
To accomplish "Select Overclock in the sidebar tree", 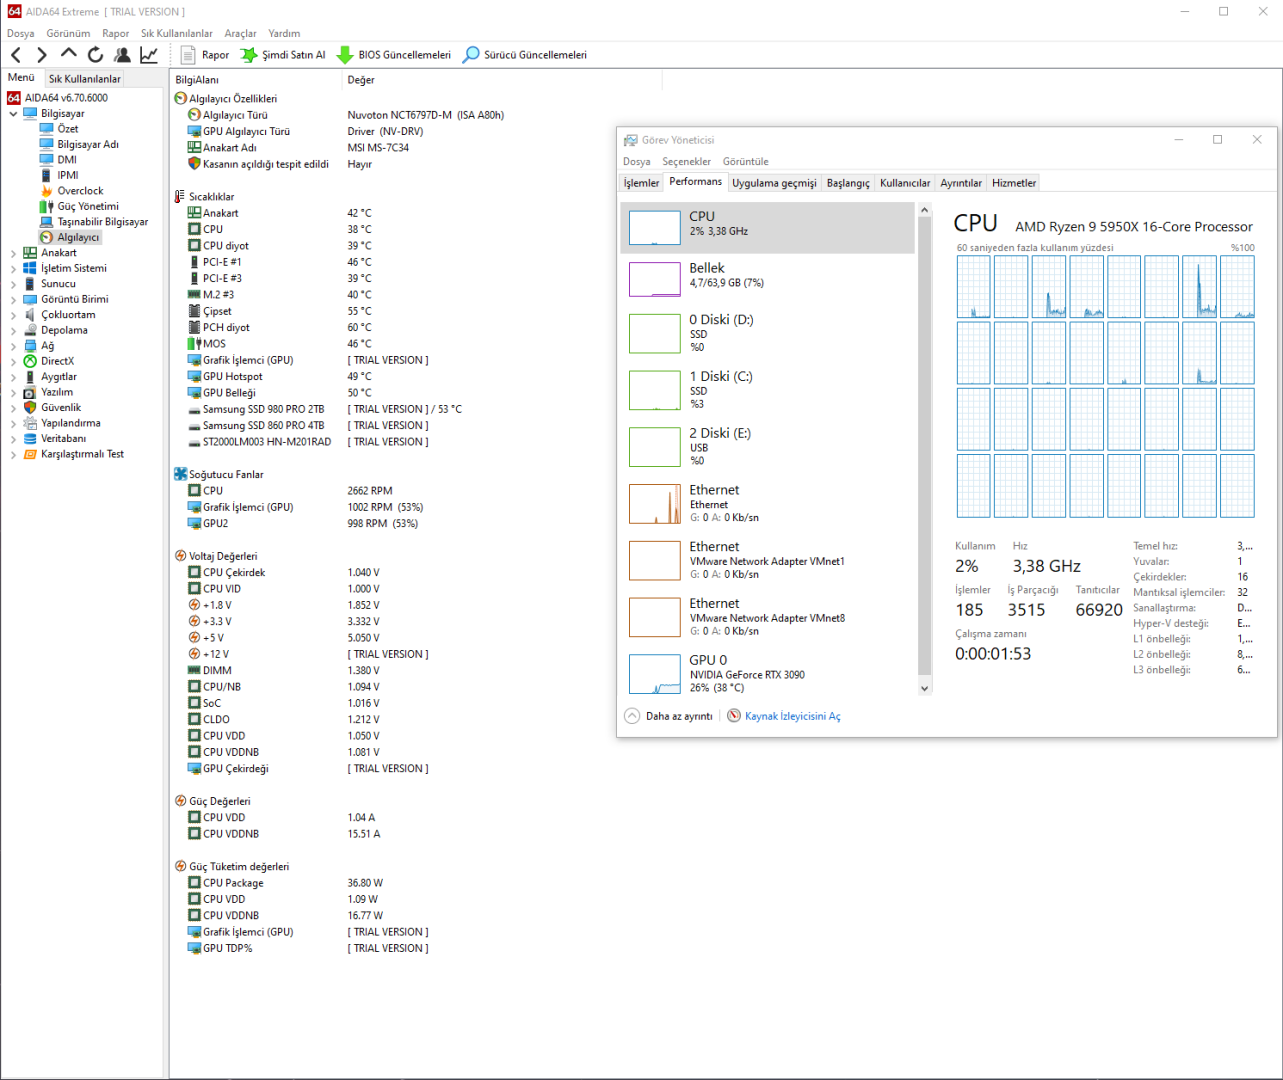I will [x=80, y=191].
